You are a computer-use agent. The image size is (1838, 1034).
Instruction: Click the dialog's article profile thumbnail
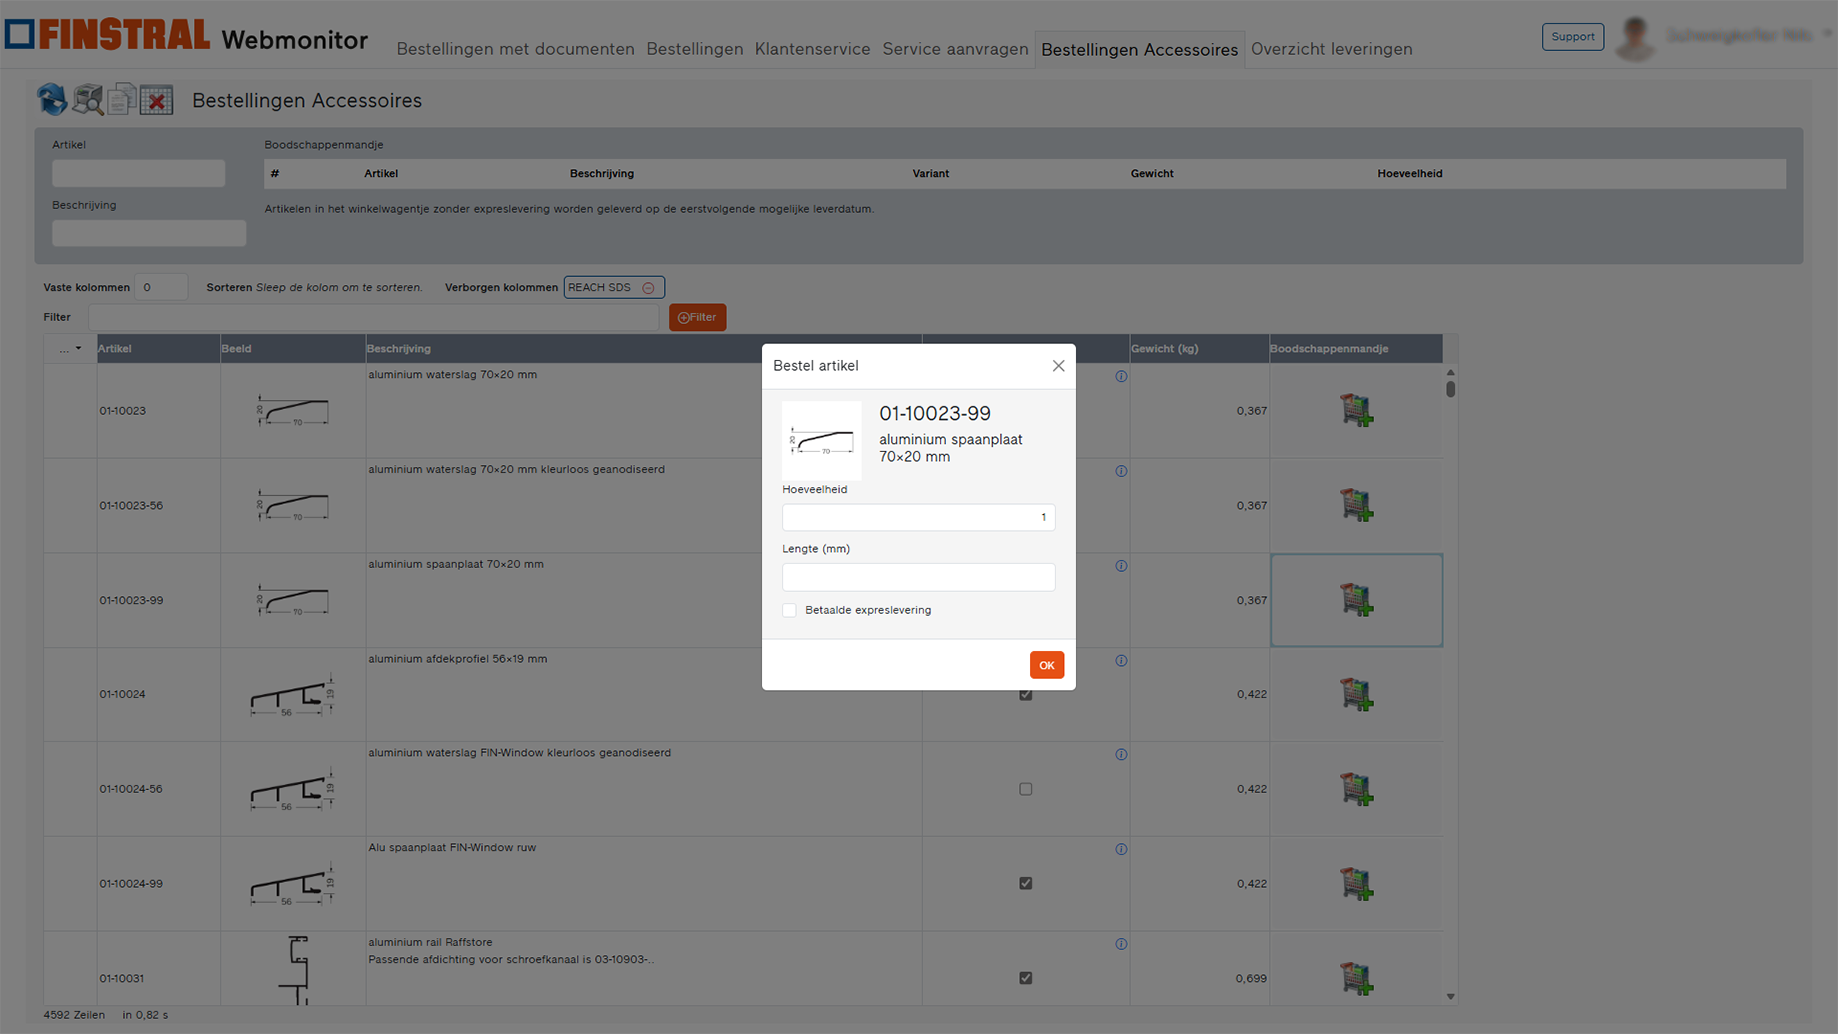point(821,440)
